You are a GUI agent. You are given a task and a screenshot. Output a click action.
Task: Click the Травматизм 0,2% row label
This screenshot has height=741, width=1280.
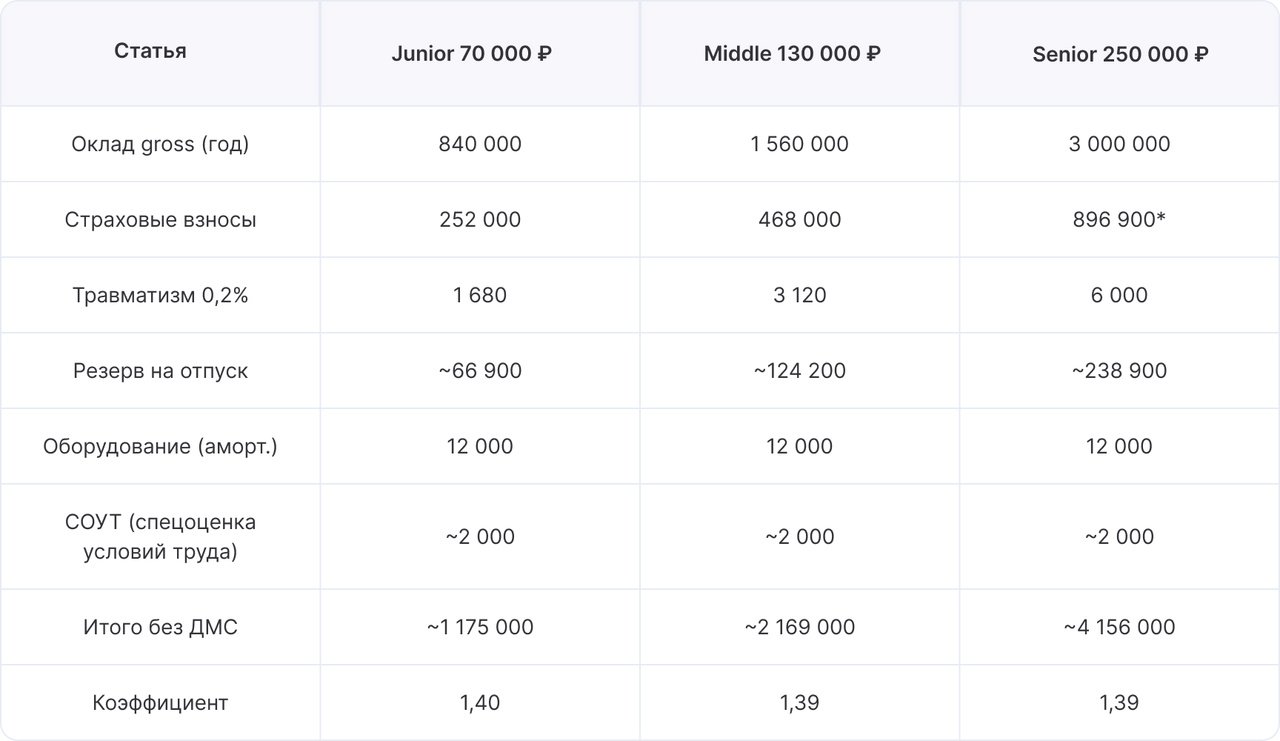coord(160,295)
